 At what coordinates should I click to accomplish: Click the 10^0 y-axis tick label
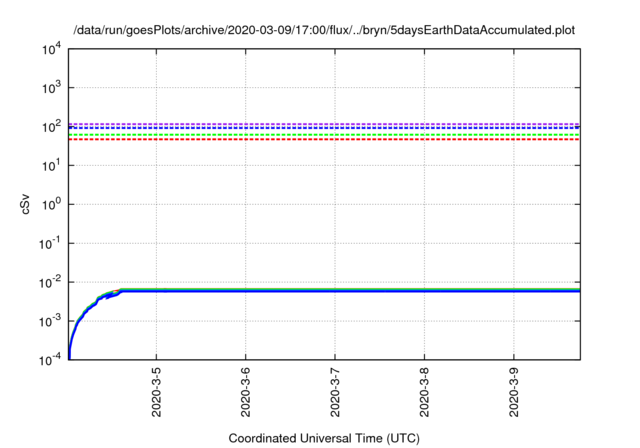[51, 204]
